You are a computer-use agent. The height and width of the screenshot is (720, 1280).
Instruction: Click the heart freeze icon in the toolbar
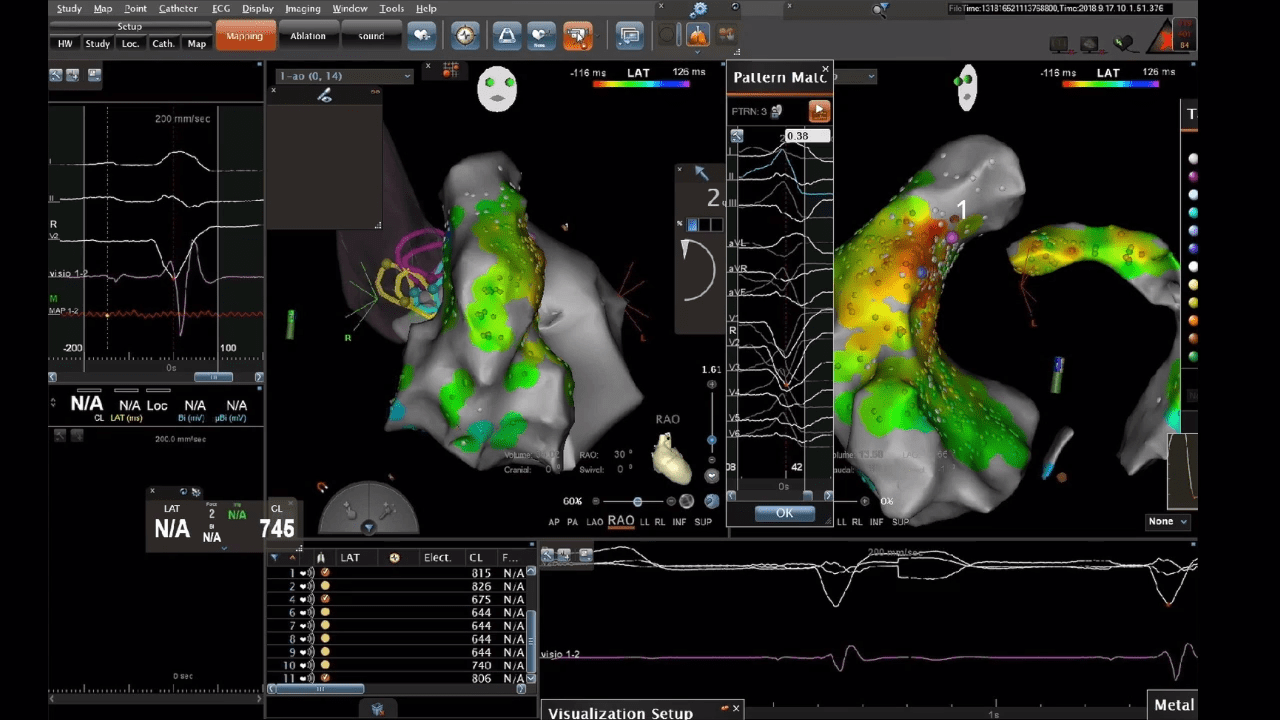click(x=542, y=36)
